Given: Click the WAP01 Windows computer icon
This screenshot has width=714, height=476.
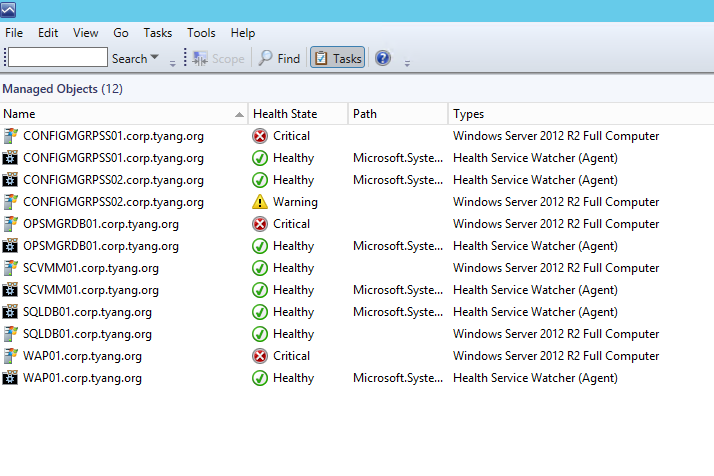Looking at the screenshot, I should [10, 356].
